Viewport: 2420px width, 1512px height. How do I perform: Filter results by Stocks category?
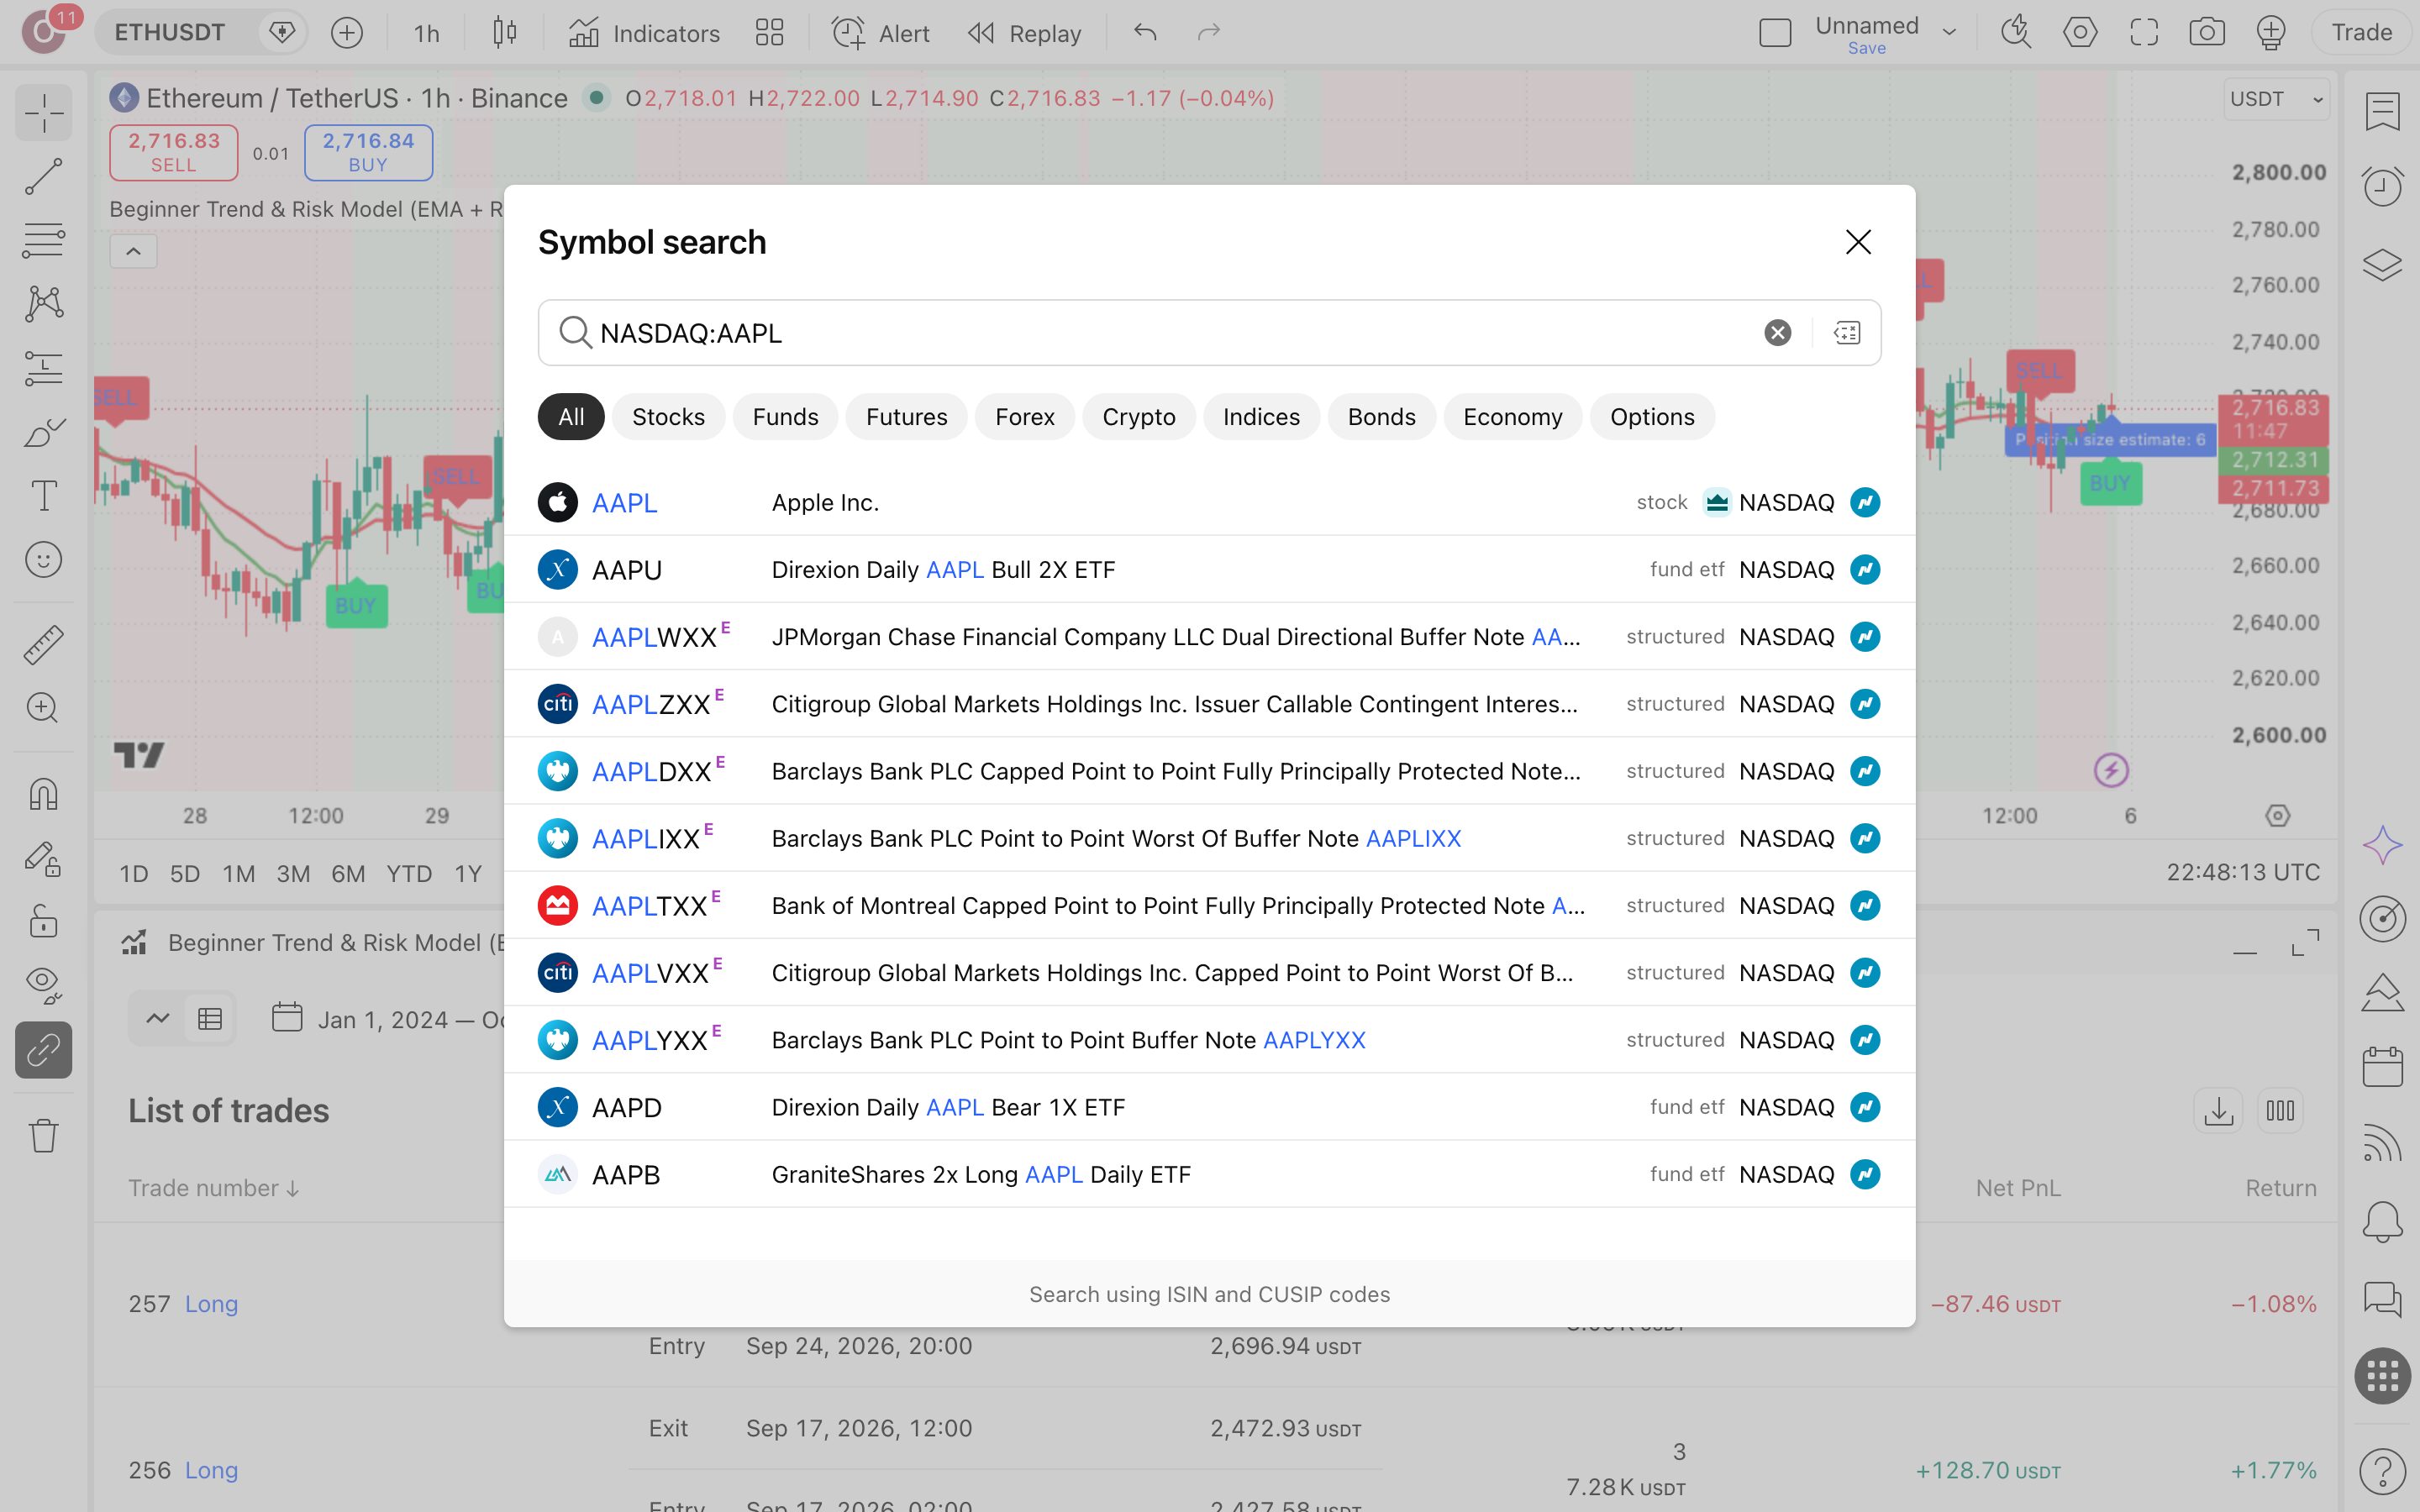pos(668,417)
